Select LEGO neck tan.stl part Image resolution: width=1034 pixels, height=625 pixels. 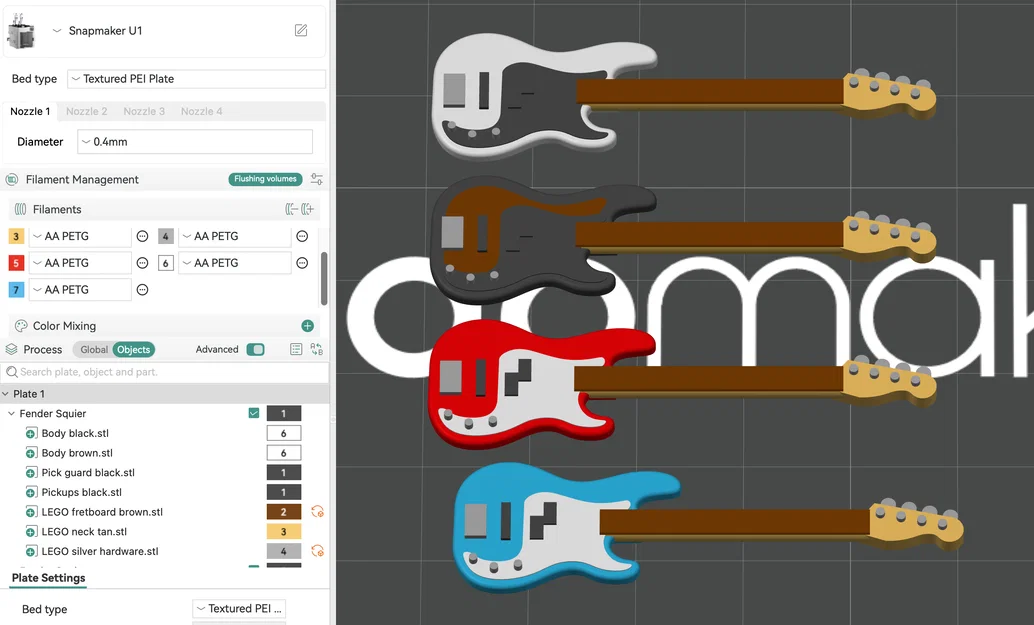(x=84, y=531)
